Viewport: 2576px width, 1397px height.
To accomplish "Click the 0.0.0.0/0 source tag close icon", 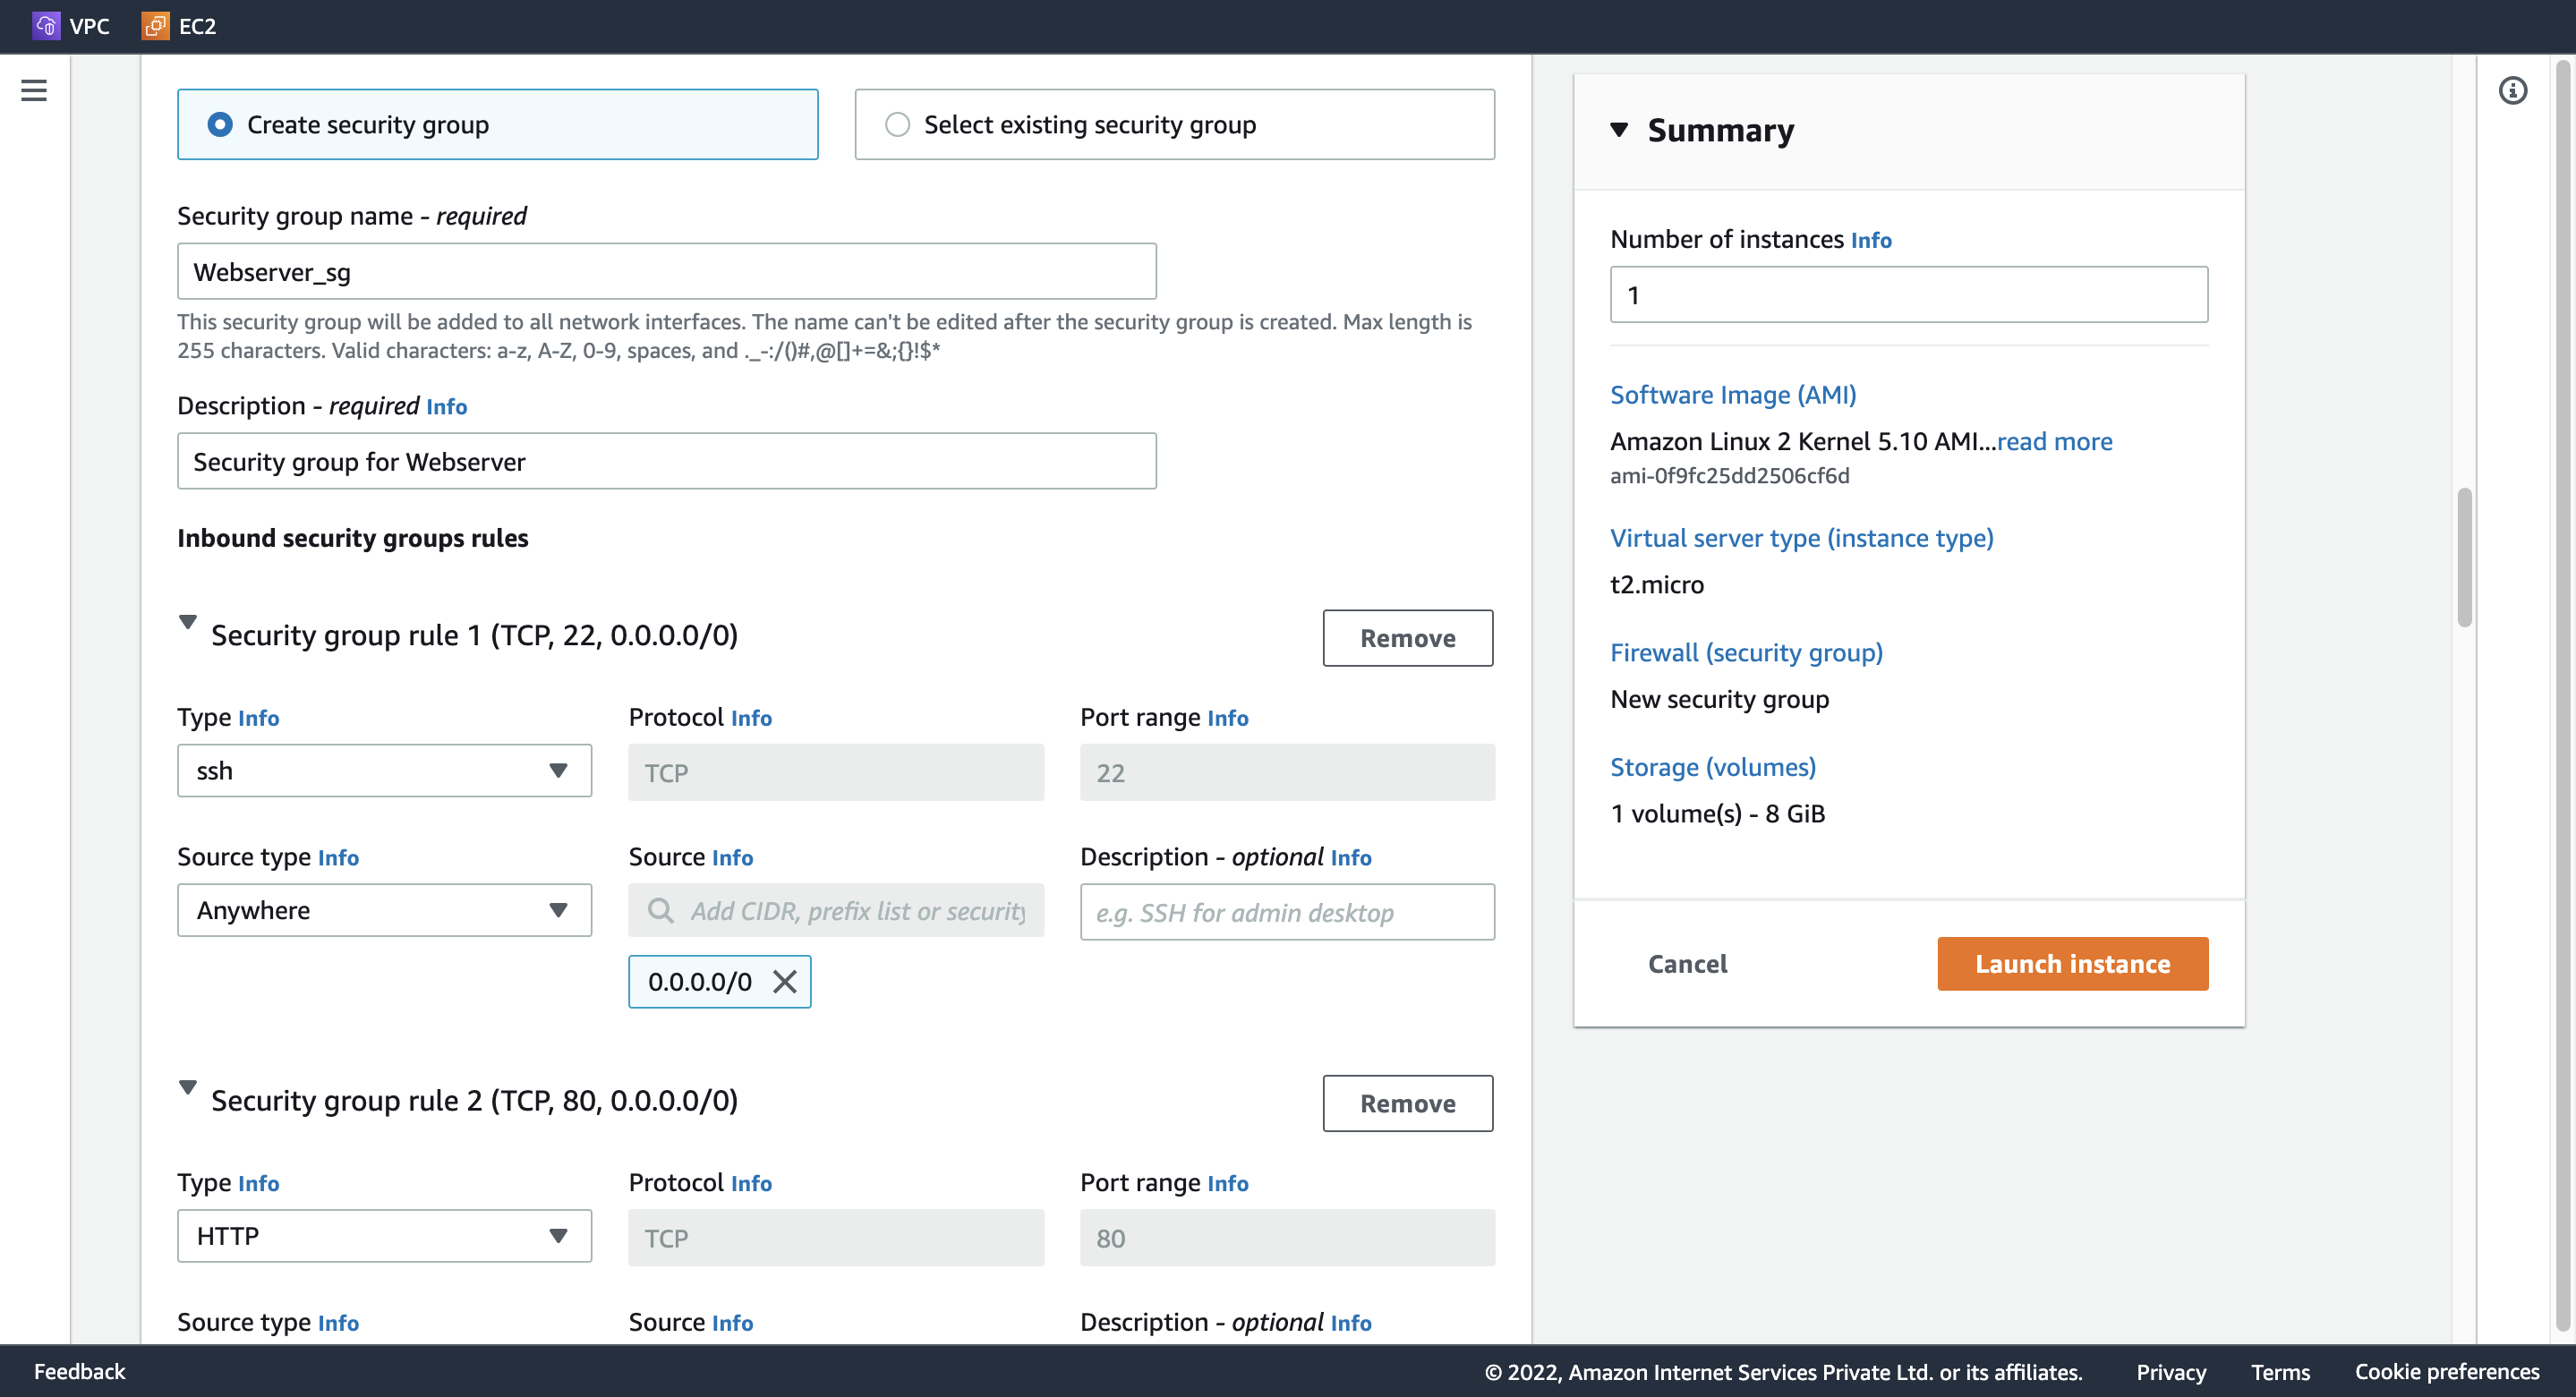I will (x=783, y=981).
